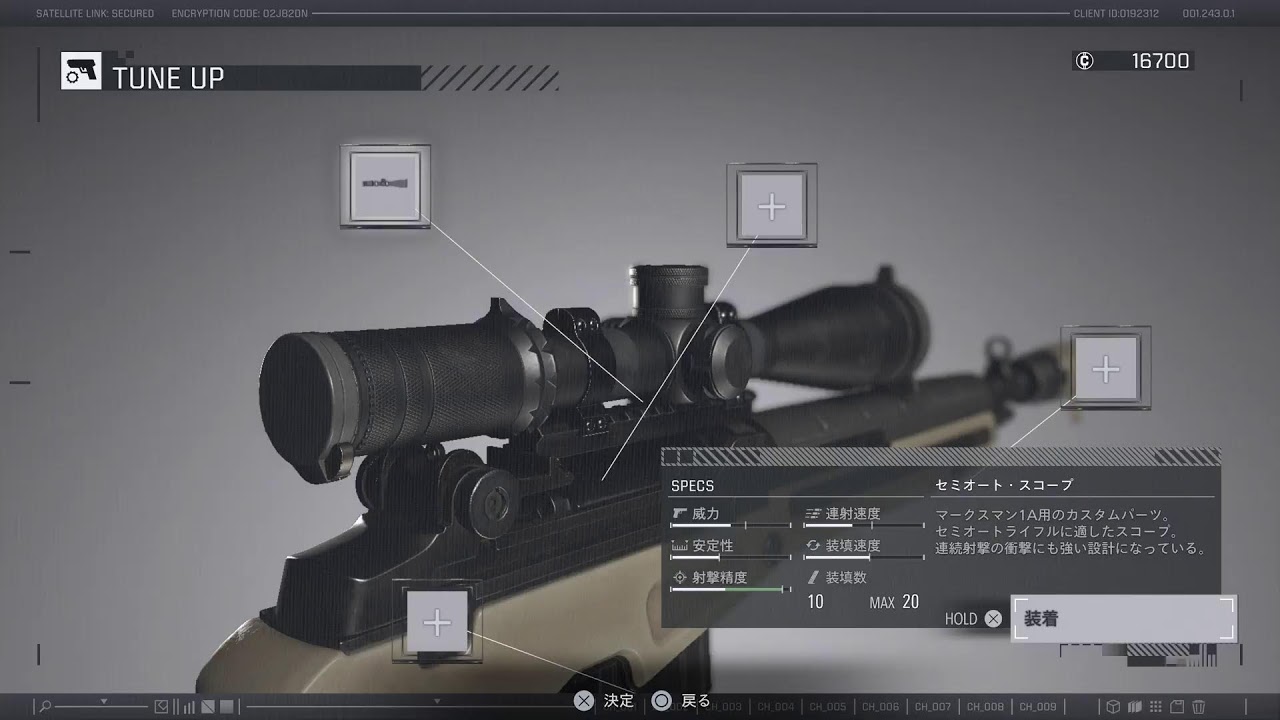Select the CH_008 marker
This screenshot has width=1280, height=720.
coord(985,707)
